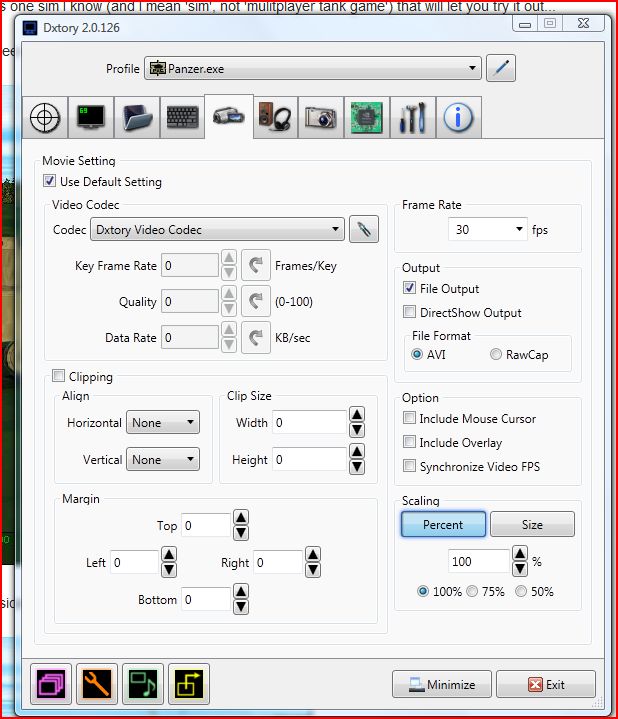Click the pencil edit profile icon

point(501,68)
